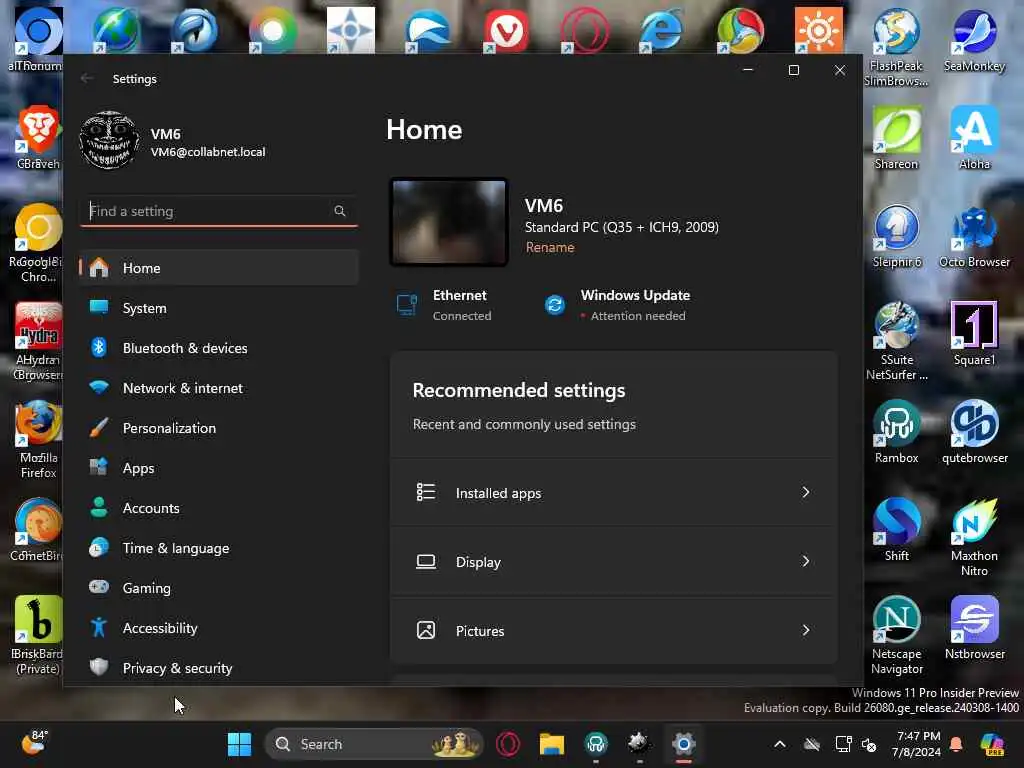Expand Installed apps chevron
The width and height of the screenshot is (1024, 768).
point(805,492)
